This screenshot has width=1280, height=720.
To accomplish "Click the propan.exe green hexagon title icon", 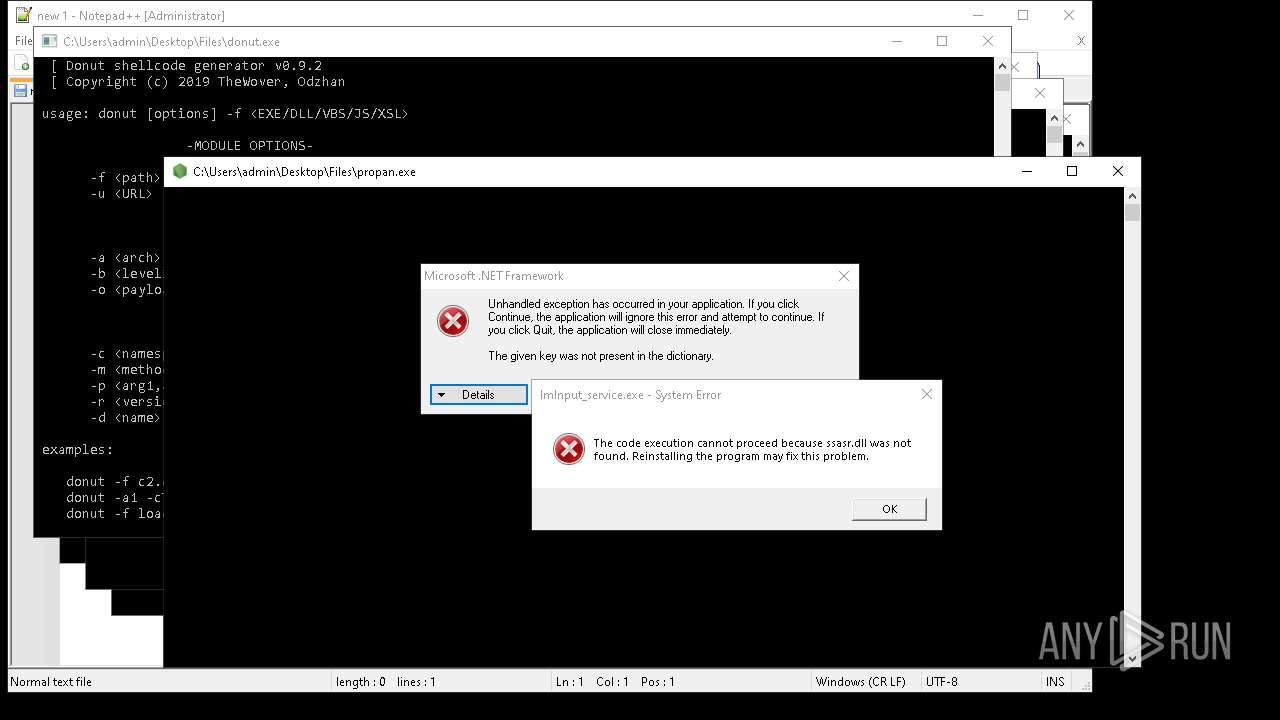I will click(x=180, y=171).
